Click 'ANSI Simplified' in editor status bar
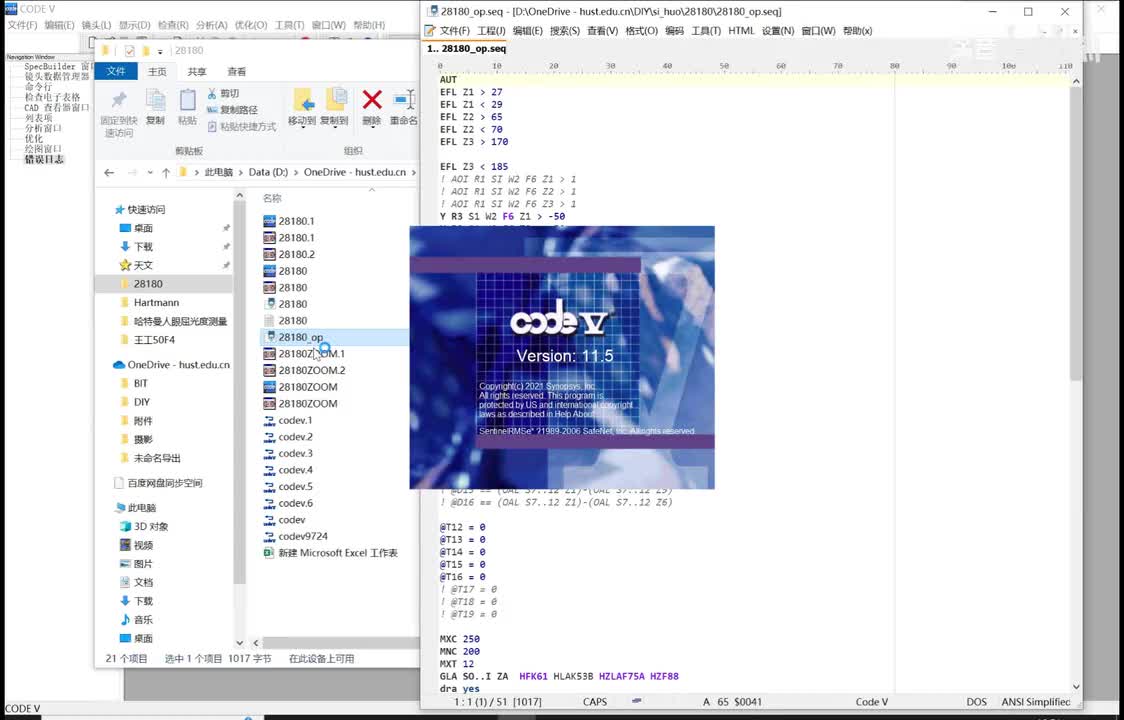The image size is (1124, 720). pyautogui.click(x=1036, y=701)
